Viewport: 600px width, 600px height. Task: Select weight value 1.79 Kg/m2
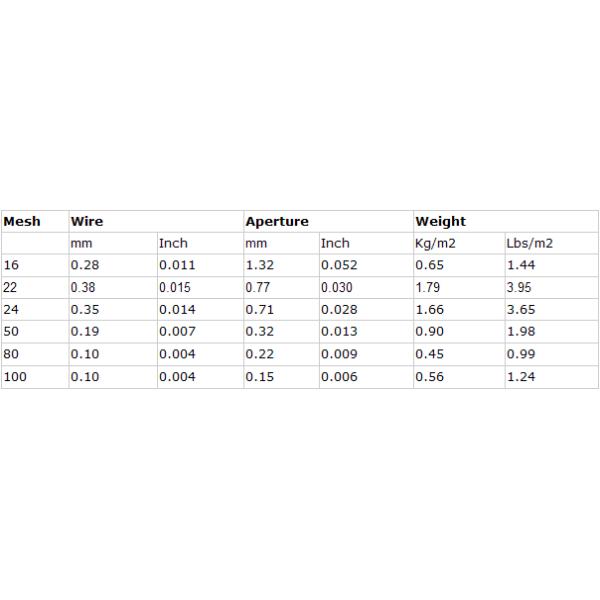click(430, 288)
